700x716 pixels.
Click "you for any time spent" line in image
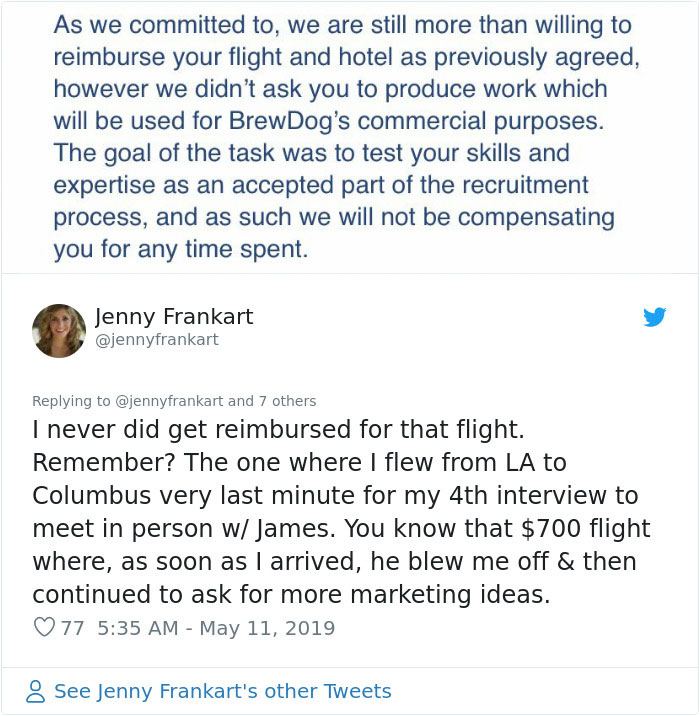(x=180, y=248)
